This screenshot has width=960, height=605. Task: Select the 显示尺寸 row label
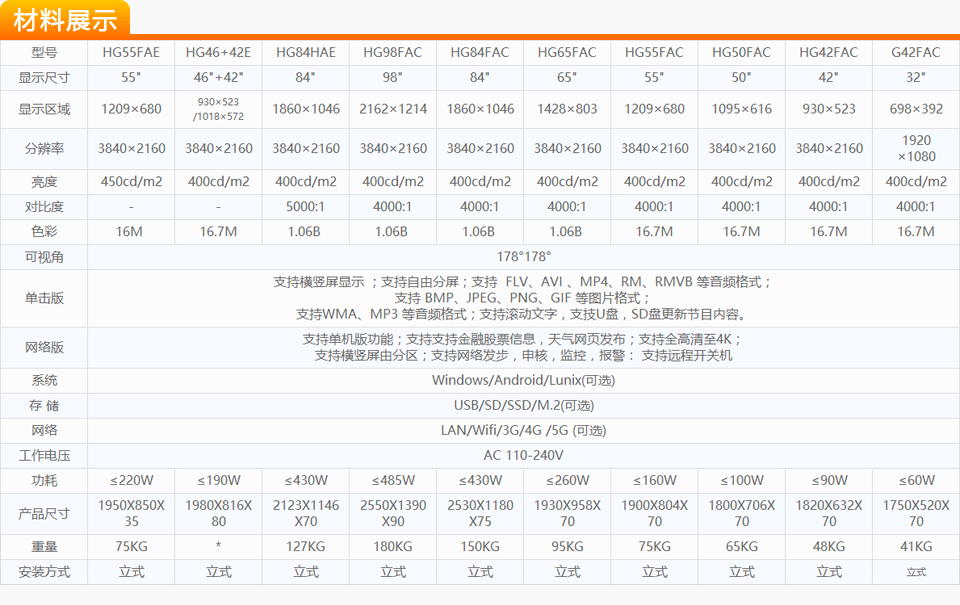click(x=44, y=77)
